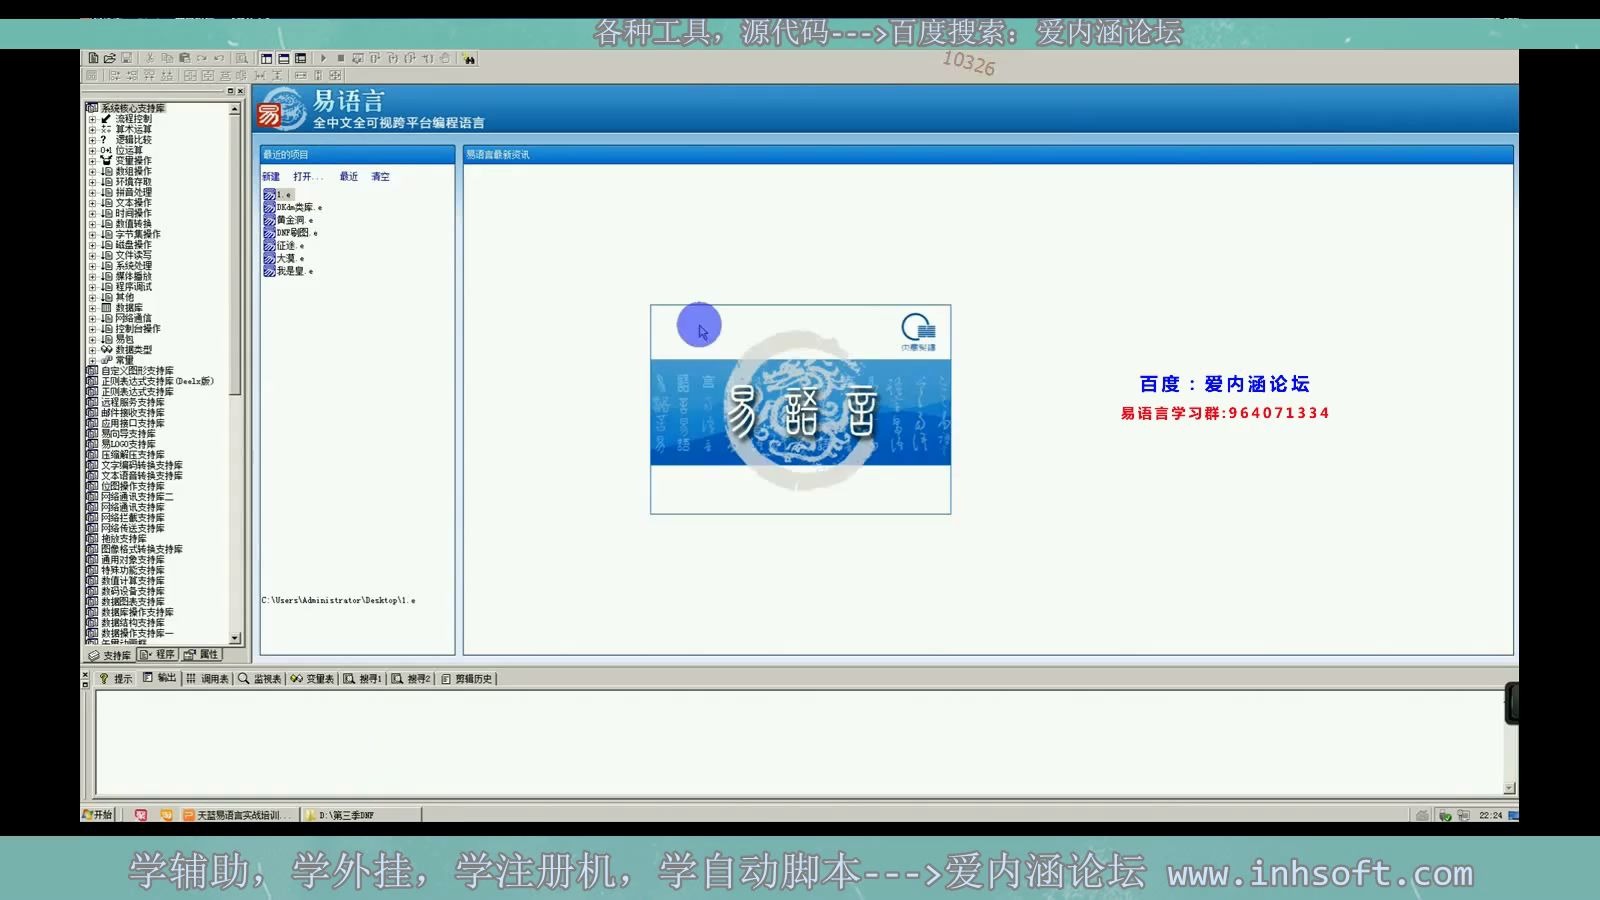1600x900 pixels.
Task: Expand the 流程控制 tree node
Action: 92,119
